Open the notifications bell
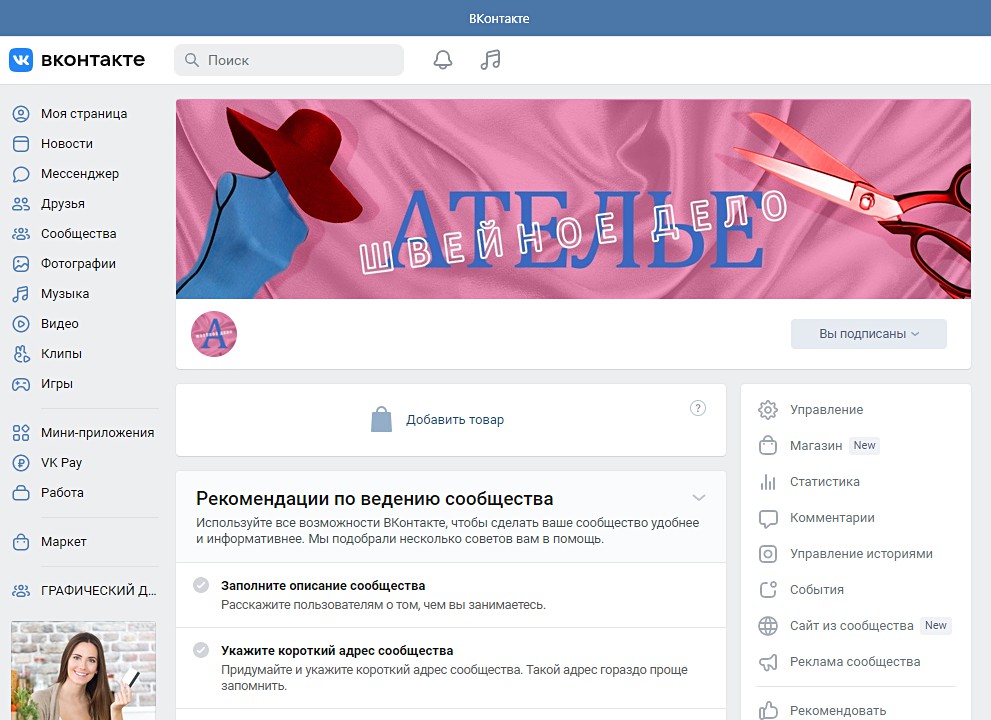The width and height of the screenshot is (991, 720). point(442,60)
